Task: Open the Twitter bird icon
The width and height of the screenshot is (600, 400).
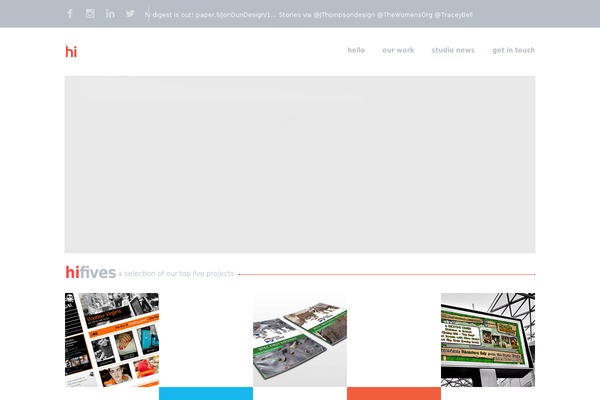Action: [130, 14]
